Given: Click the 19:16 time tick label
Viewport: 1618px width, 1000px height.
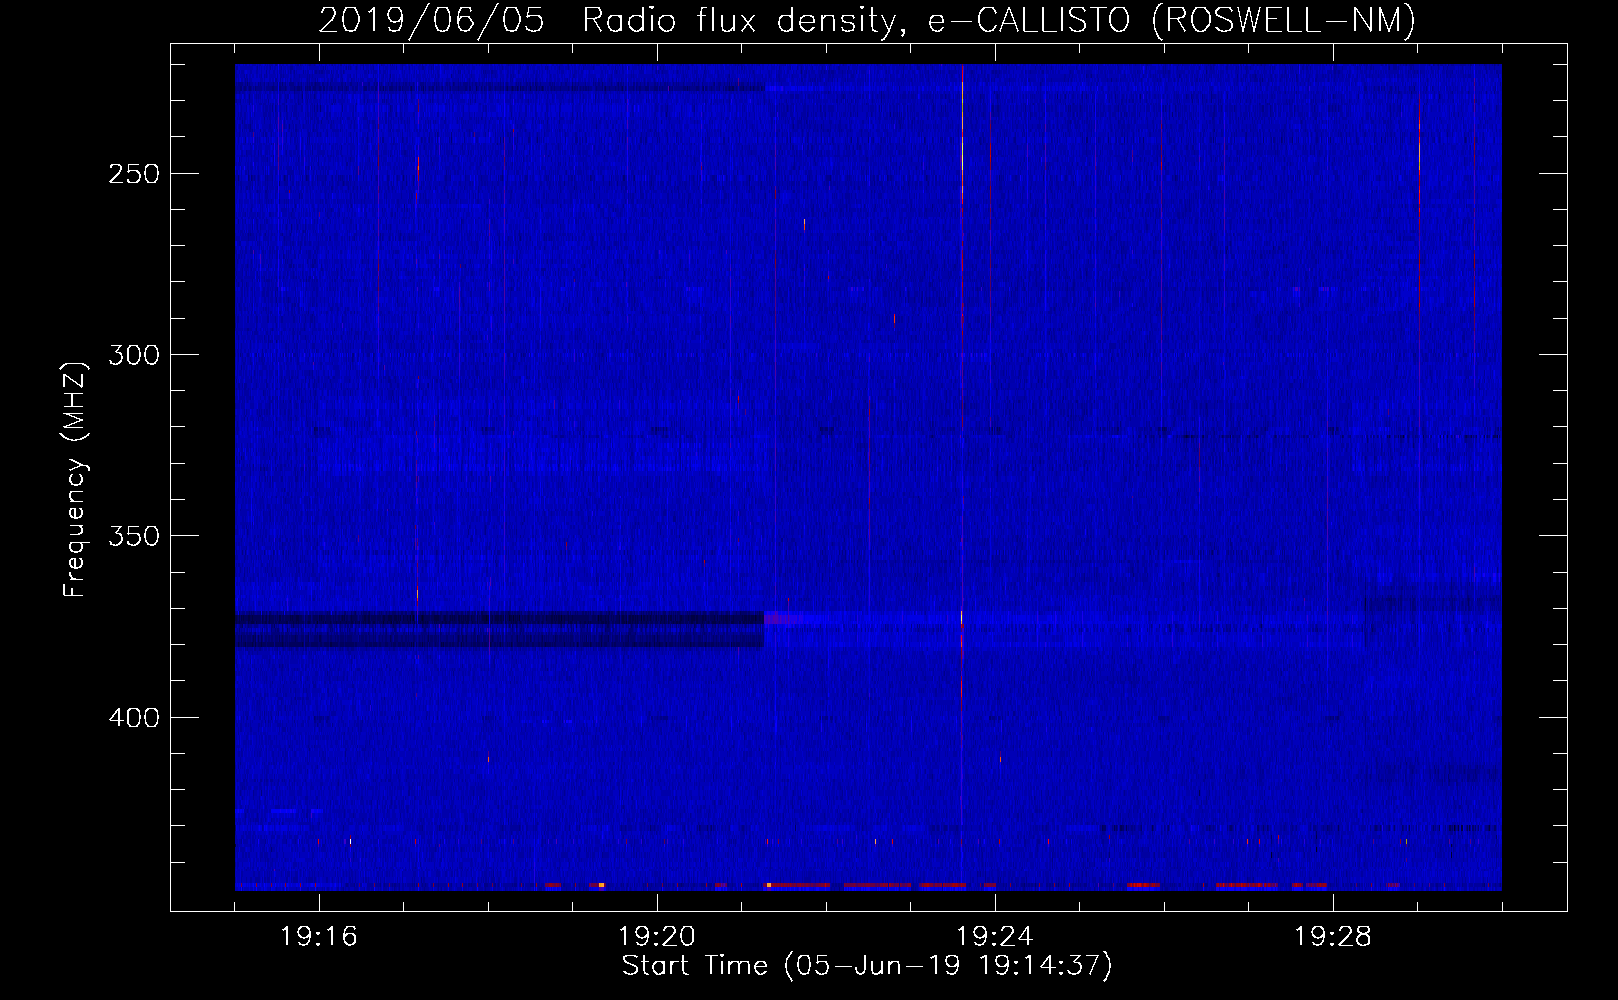Looking at the screenshot, I should 319,937.
